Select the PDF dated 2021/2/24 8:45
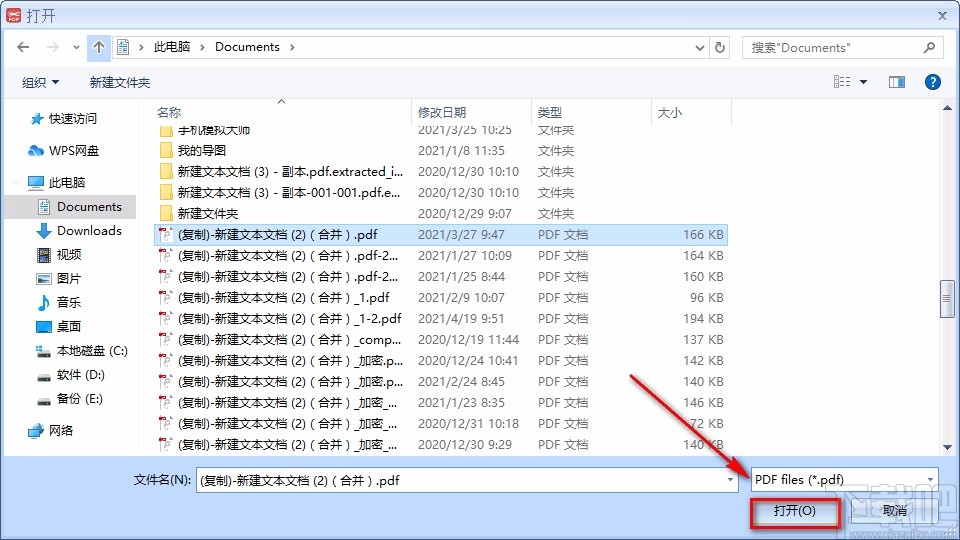Viewport: 960px width, 540px height. tap(441, 381)
